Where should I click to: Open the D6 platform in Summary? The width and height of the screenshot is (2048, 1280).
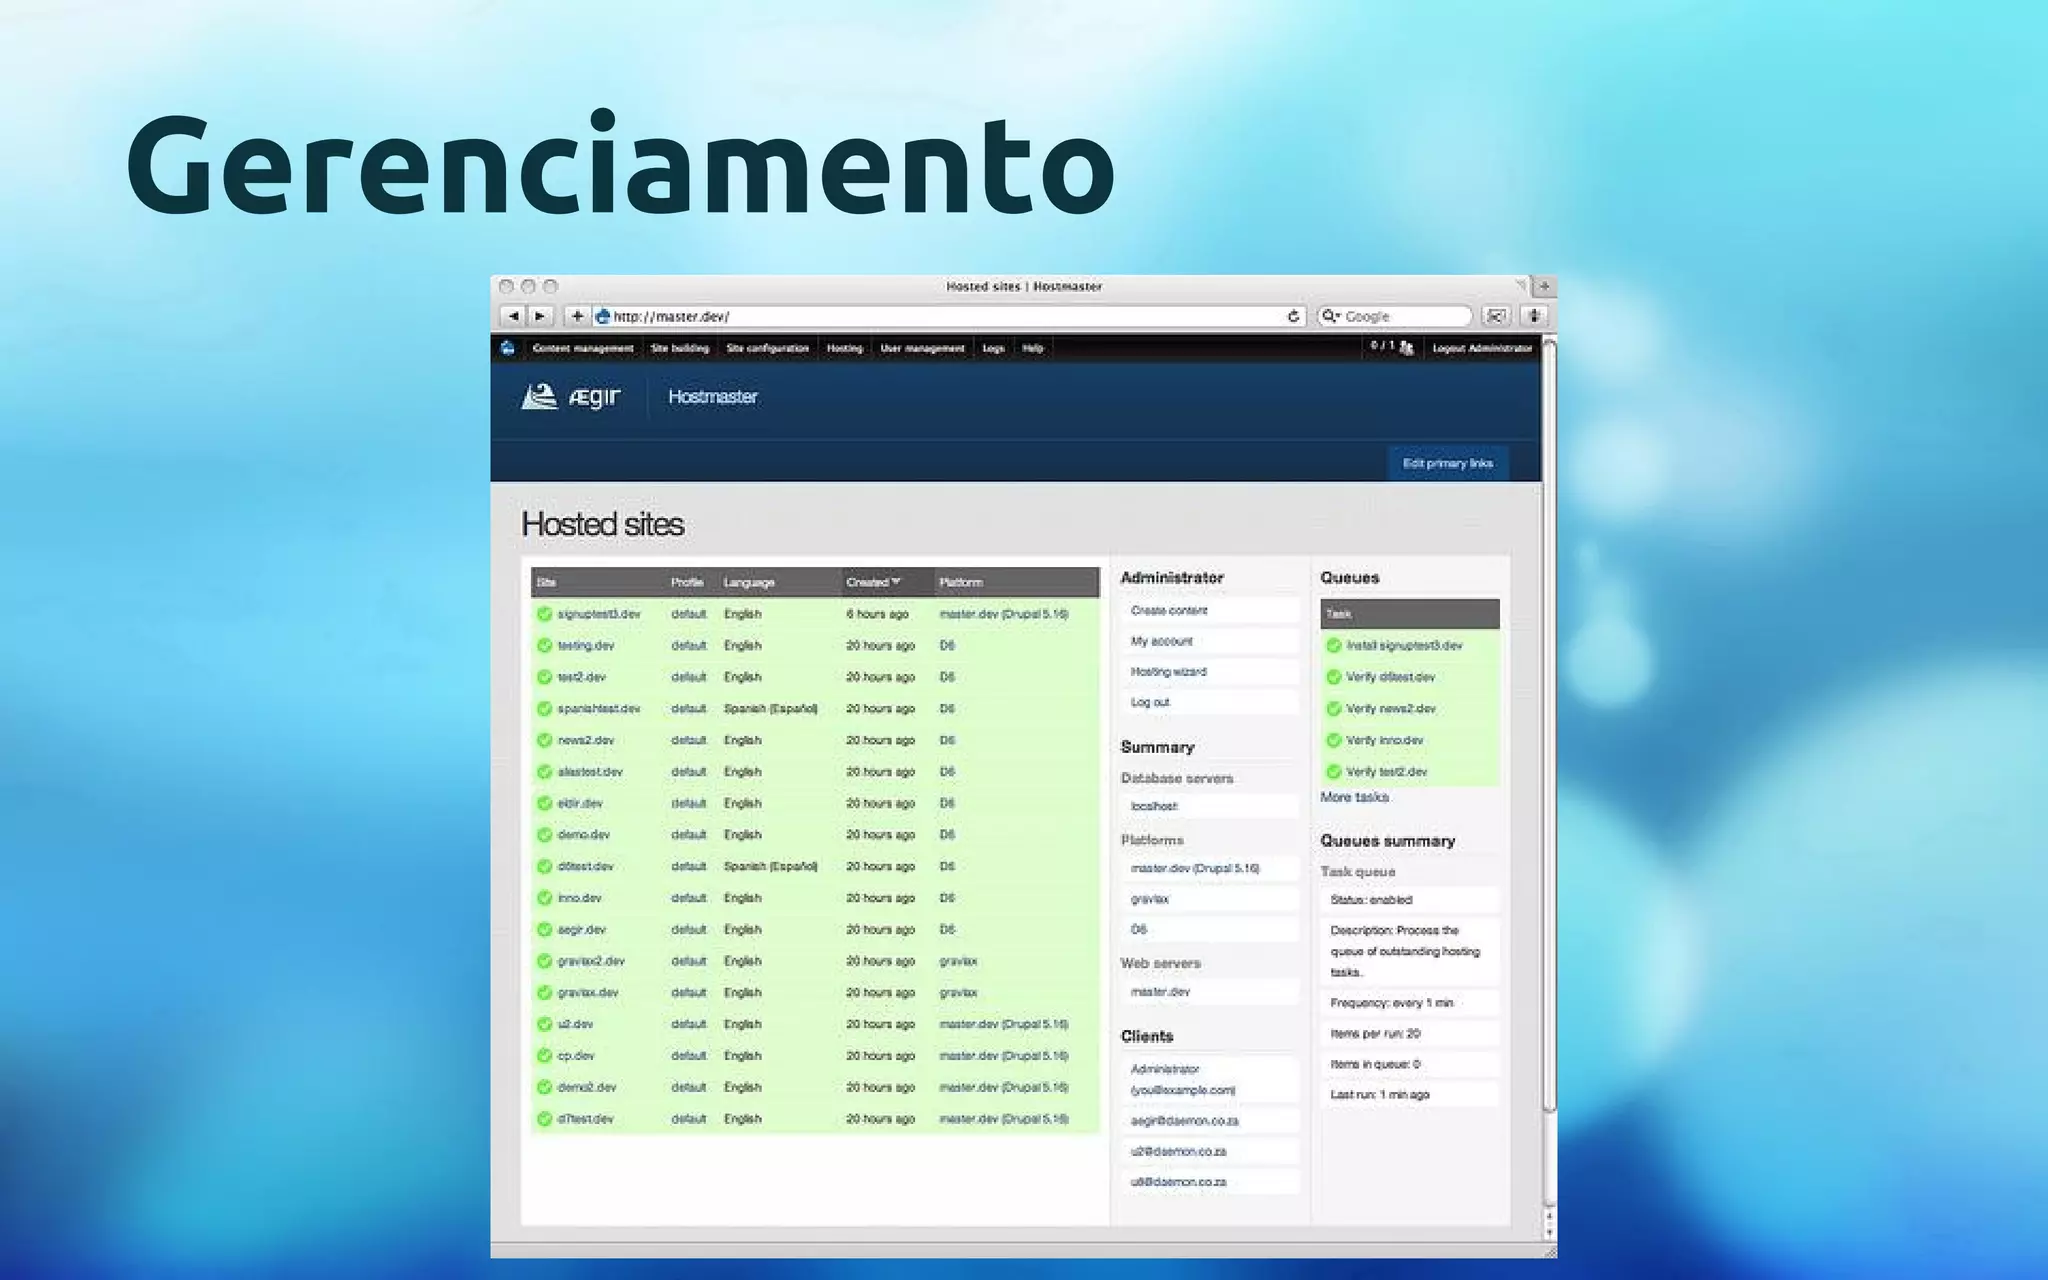coord(1139,929)
